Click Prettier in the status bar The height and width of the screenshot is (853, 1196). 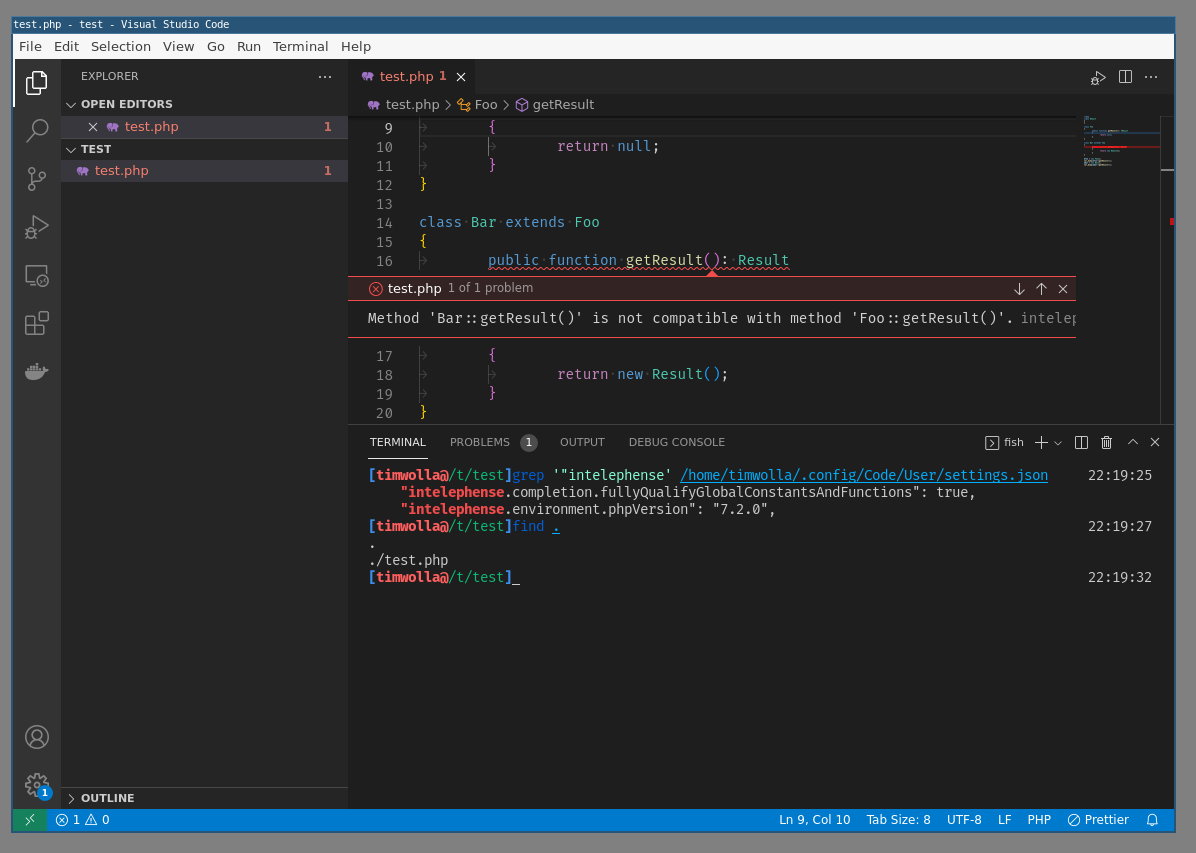click(x=1097, y=820)
